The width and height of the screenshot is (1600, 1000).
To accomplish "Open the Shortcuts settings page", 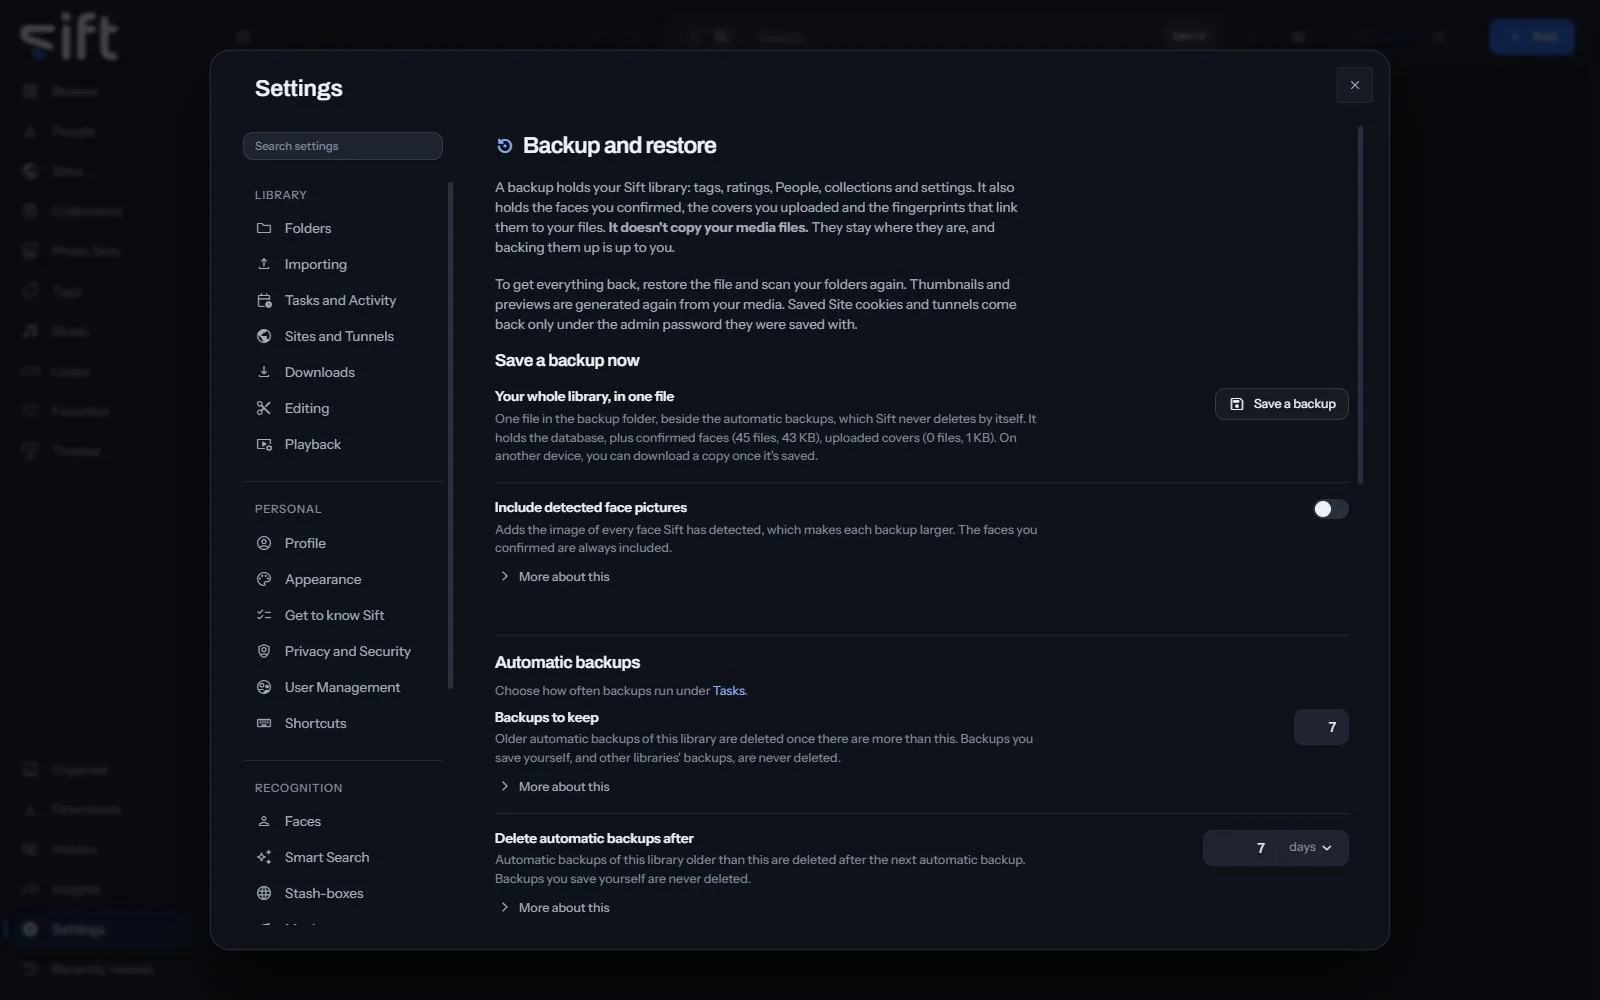I will coord(343,723).
